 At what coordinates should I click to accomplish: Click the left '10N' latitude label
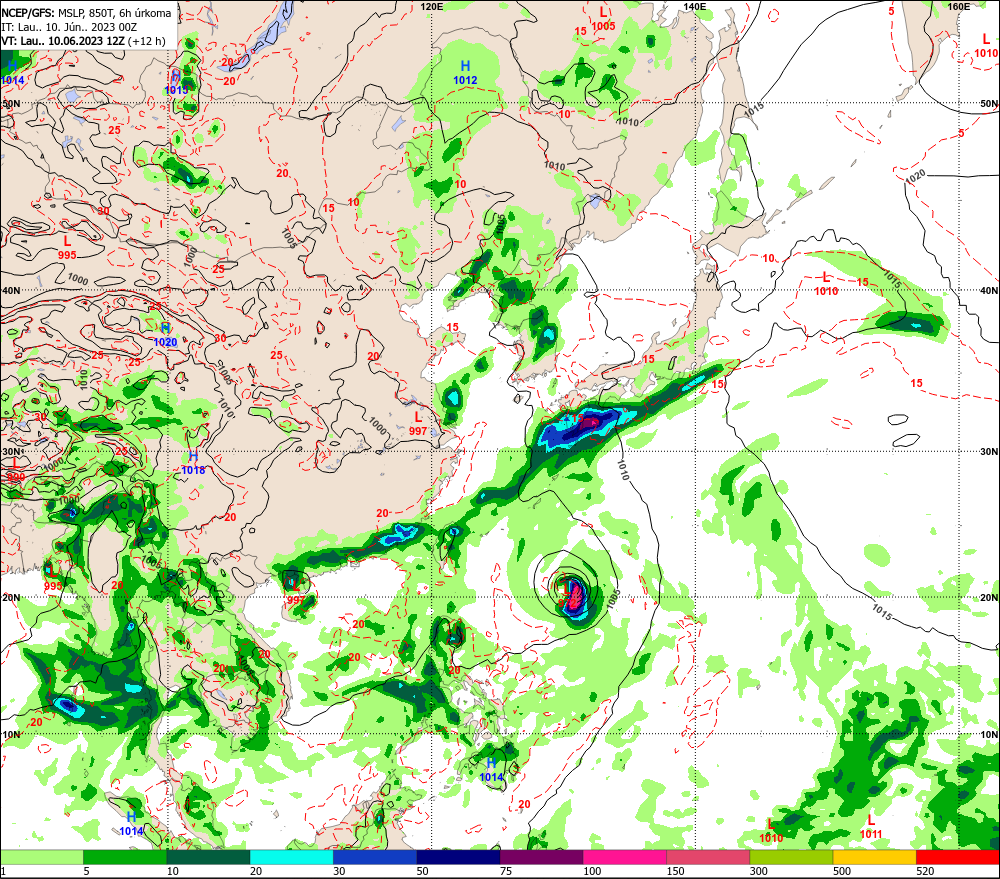click(x=11, y=734)
